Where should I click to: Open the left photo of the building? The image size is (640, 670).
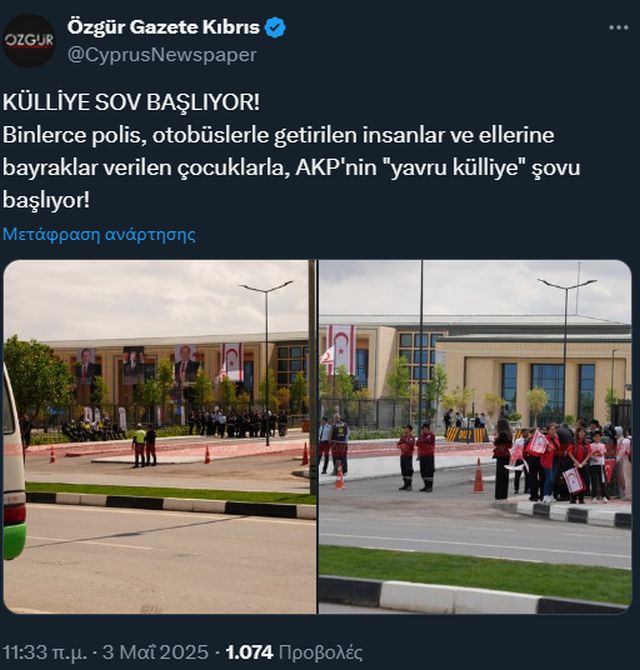click(160, 436)
